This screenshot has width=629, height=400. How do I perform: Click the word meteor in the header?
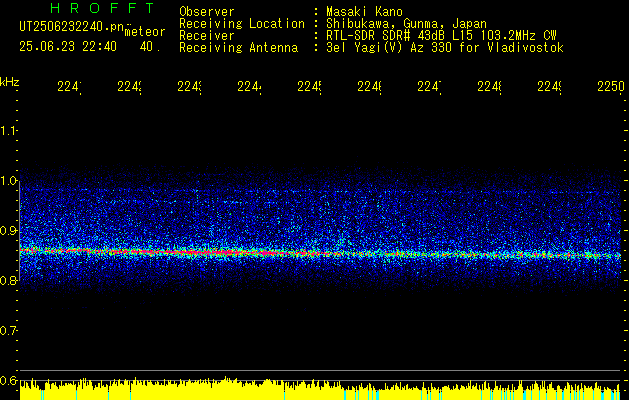(x=145, y=32)
